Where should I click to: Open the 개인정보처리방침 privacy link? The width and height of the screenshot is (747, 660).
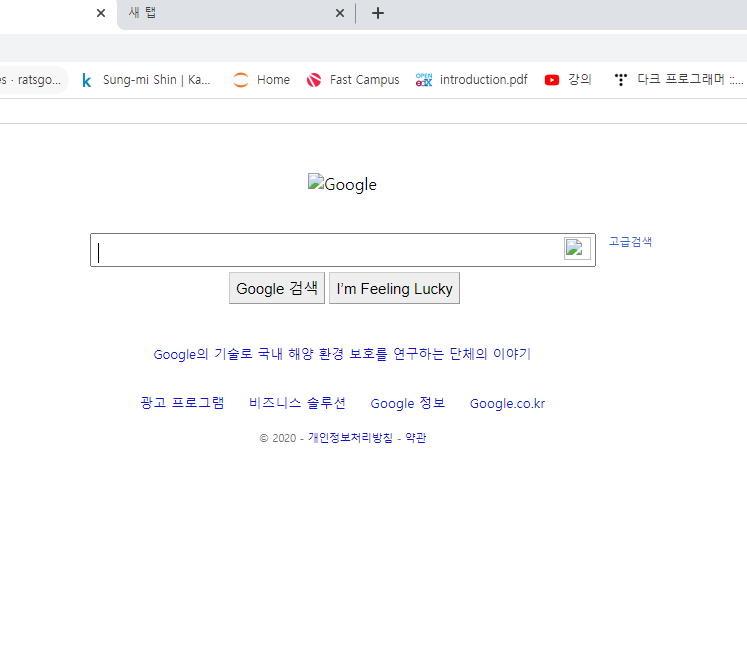pyautogui.click(x=351, y=437)
